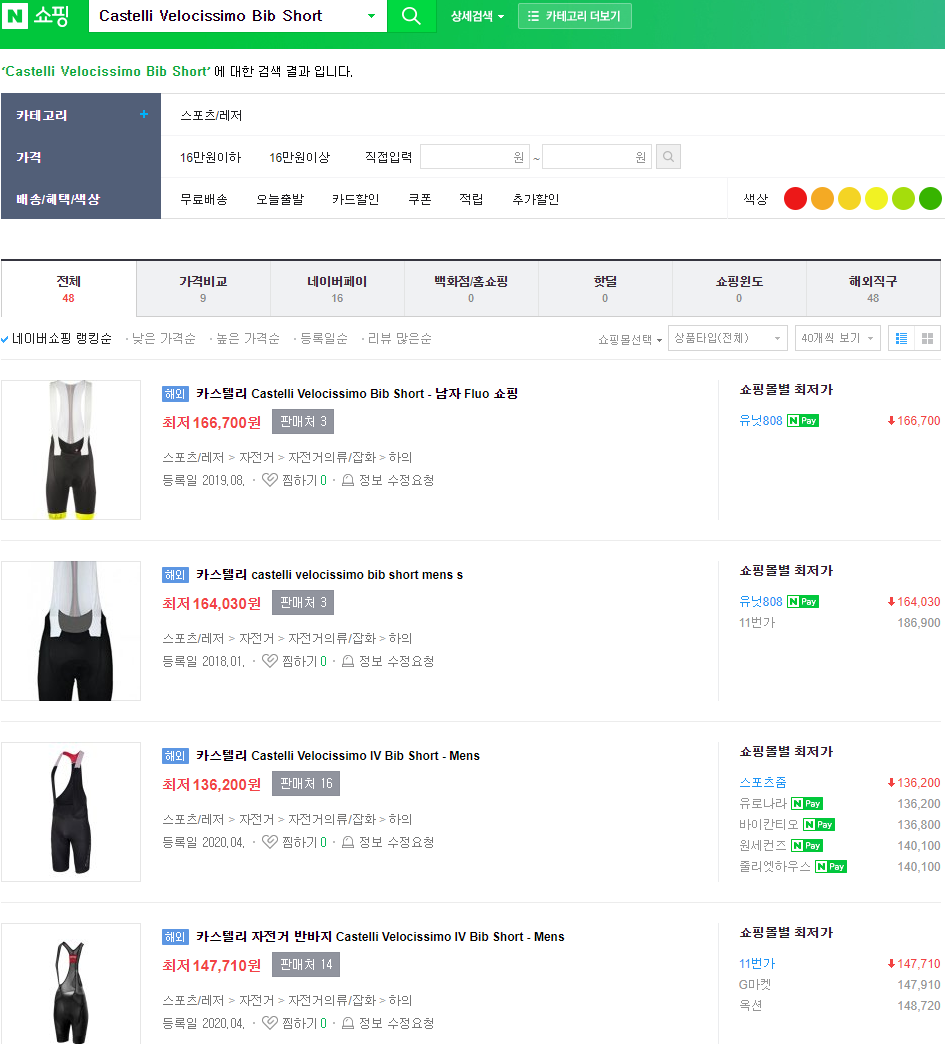Screen dimensions: 945x1044
Task: Select the lime green color swatch
Action: [903, 198]
